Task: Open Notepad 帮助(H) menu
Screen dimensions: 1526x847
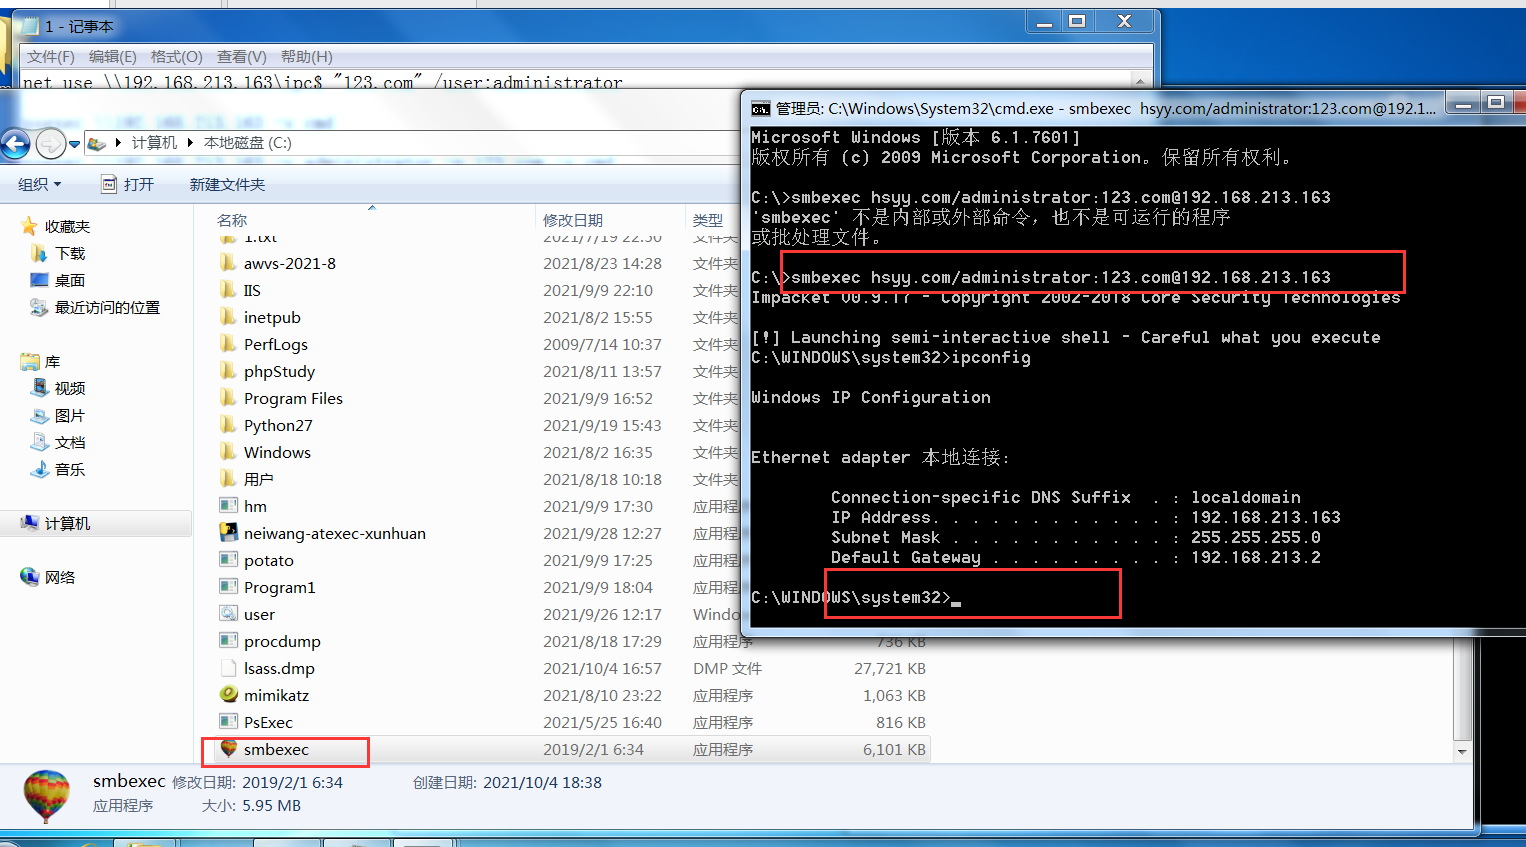Action: [x=306, y=57]
